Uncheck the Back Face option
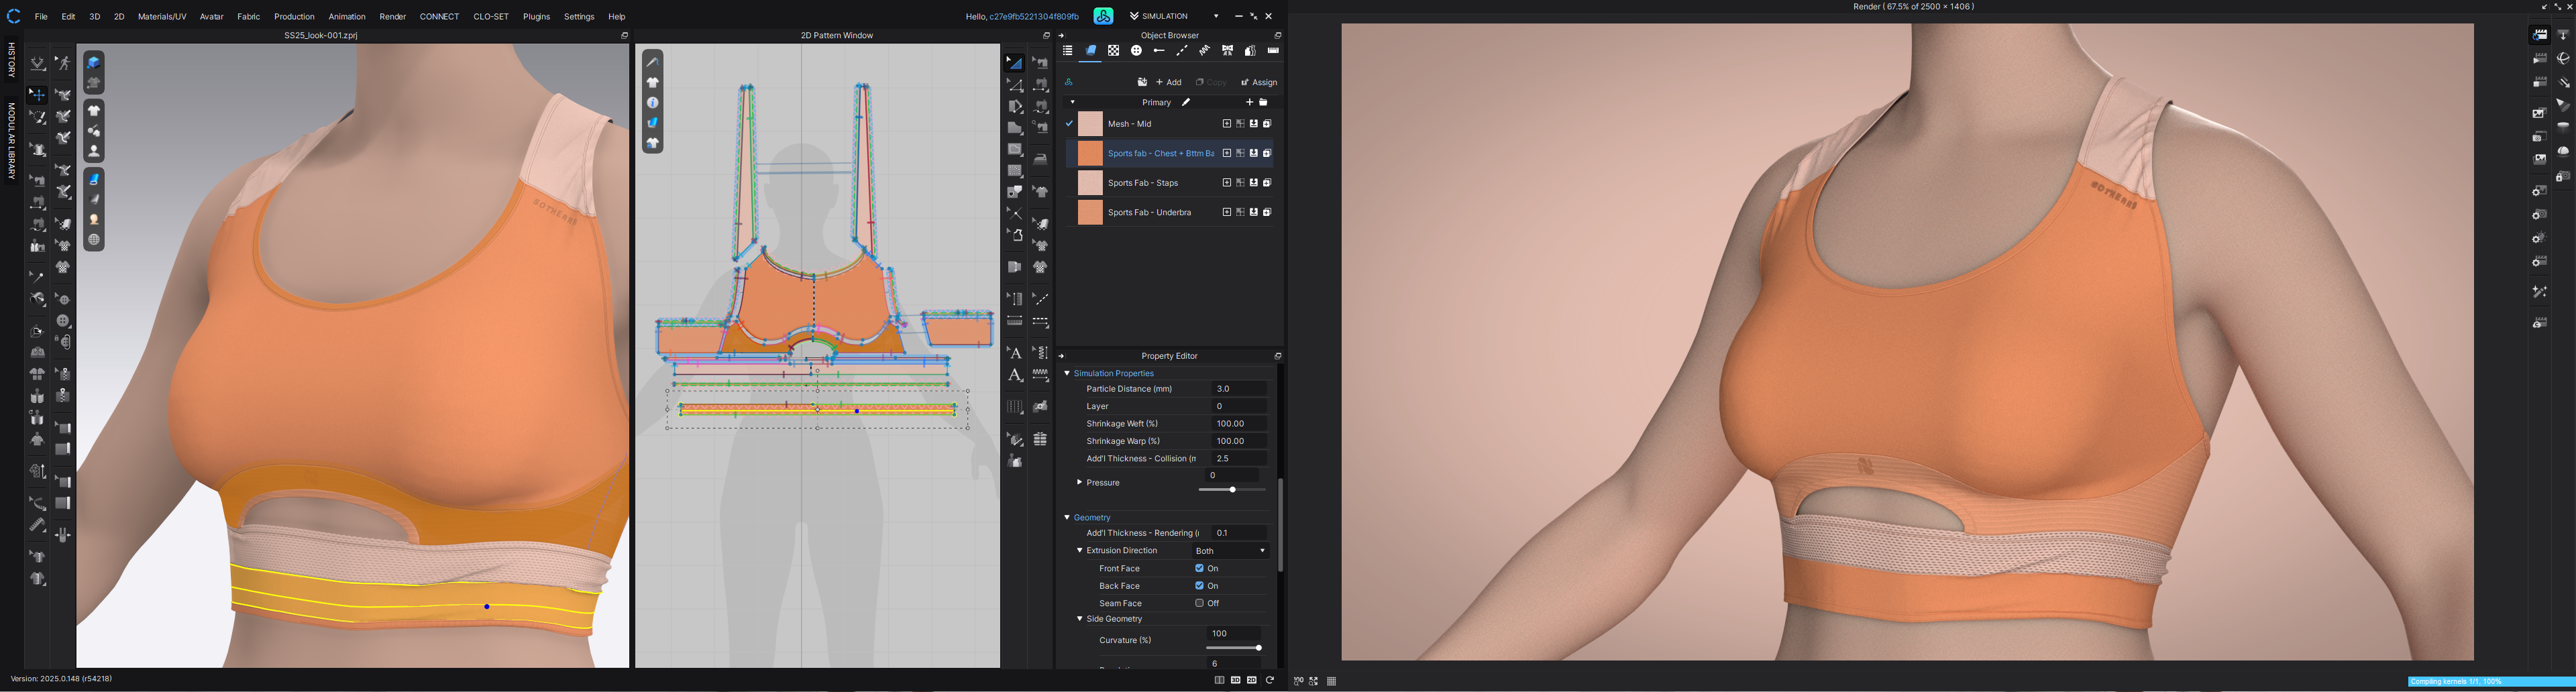 (1199, 586)
